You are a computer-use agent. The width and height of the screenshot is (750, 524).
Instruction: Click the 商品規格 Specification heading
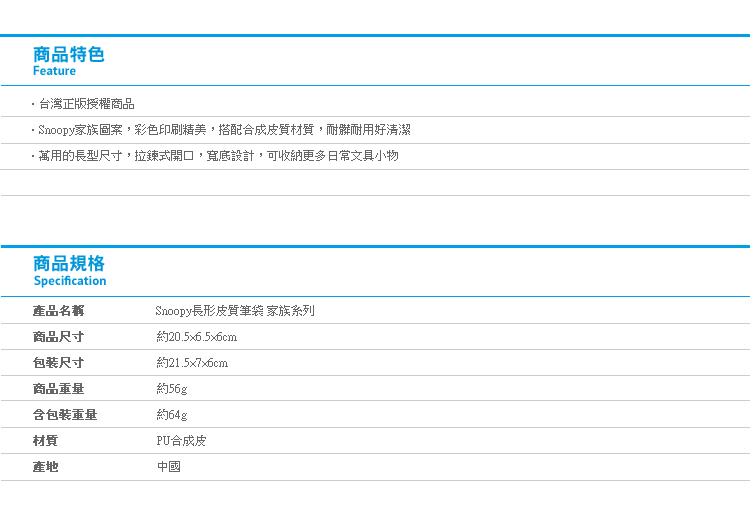coord(69,271)
